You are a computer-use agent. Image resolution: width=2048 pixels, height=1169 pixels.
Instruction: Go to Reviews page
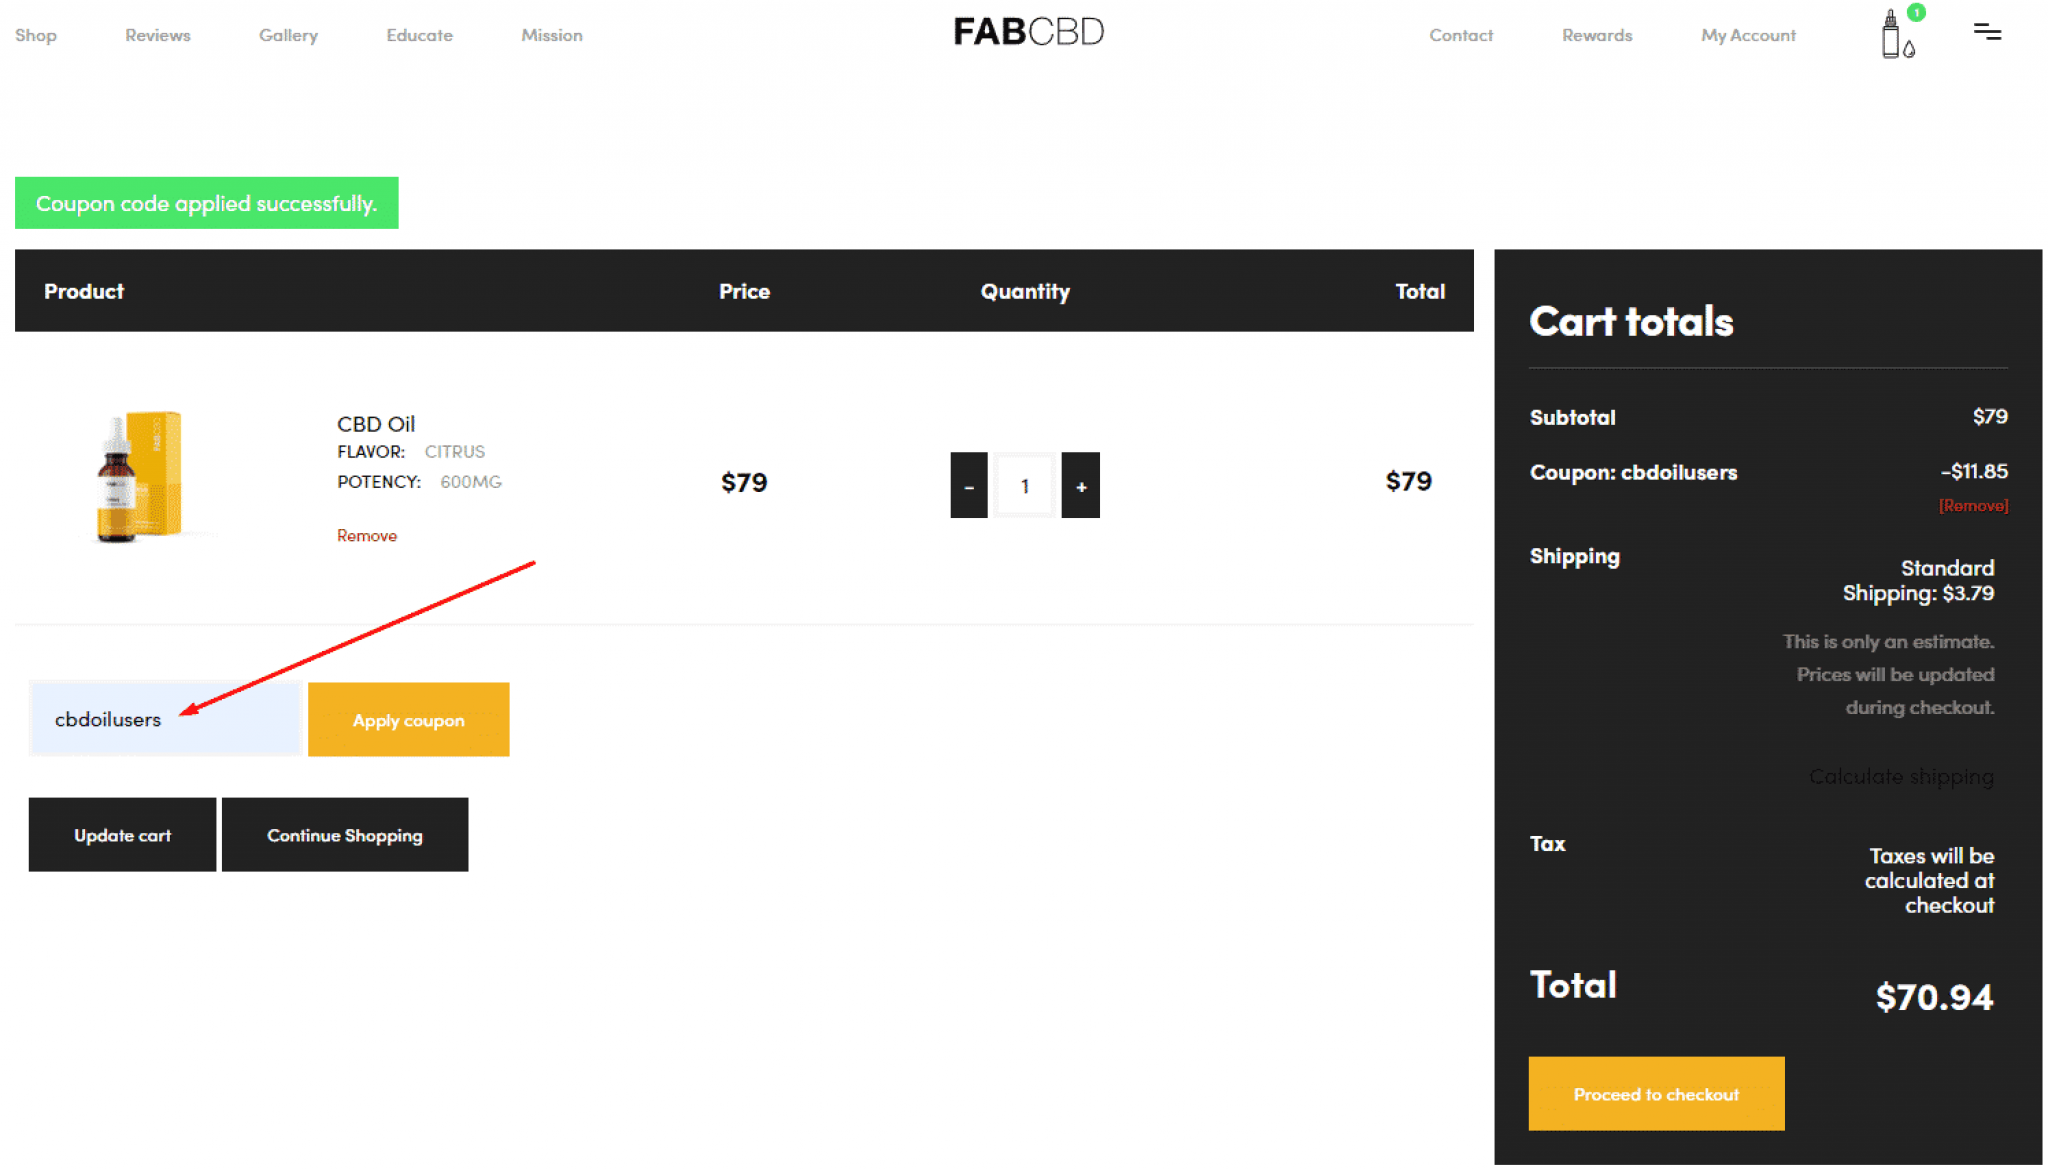pos(158,35)
